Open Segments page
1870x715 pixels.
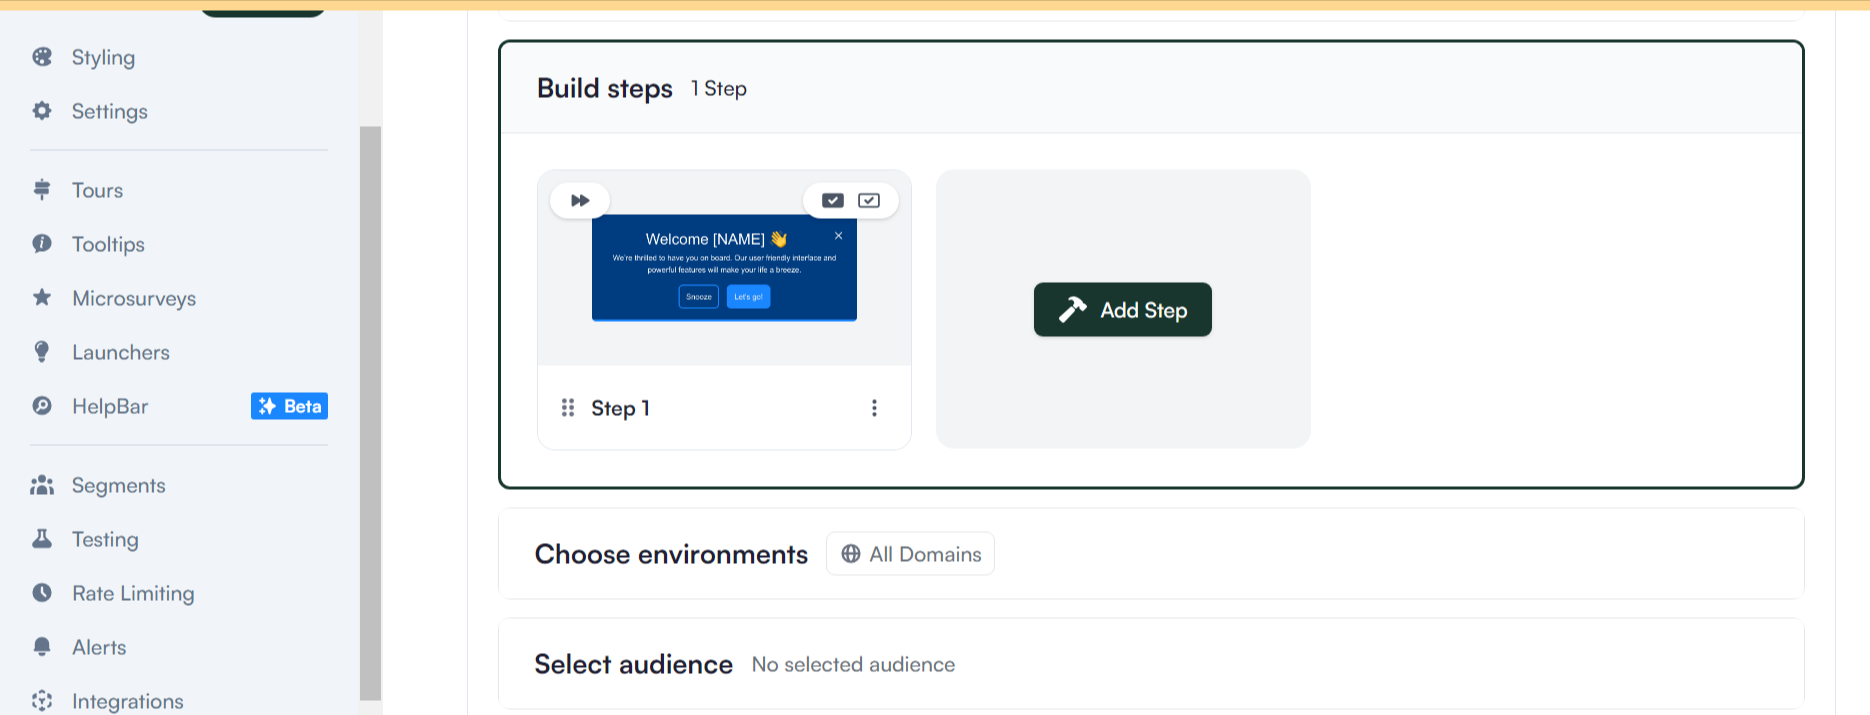click(118, 485)
